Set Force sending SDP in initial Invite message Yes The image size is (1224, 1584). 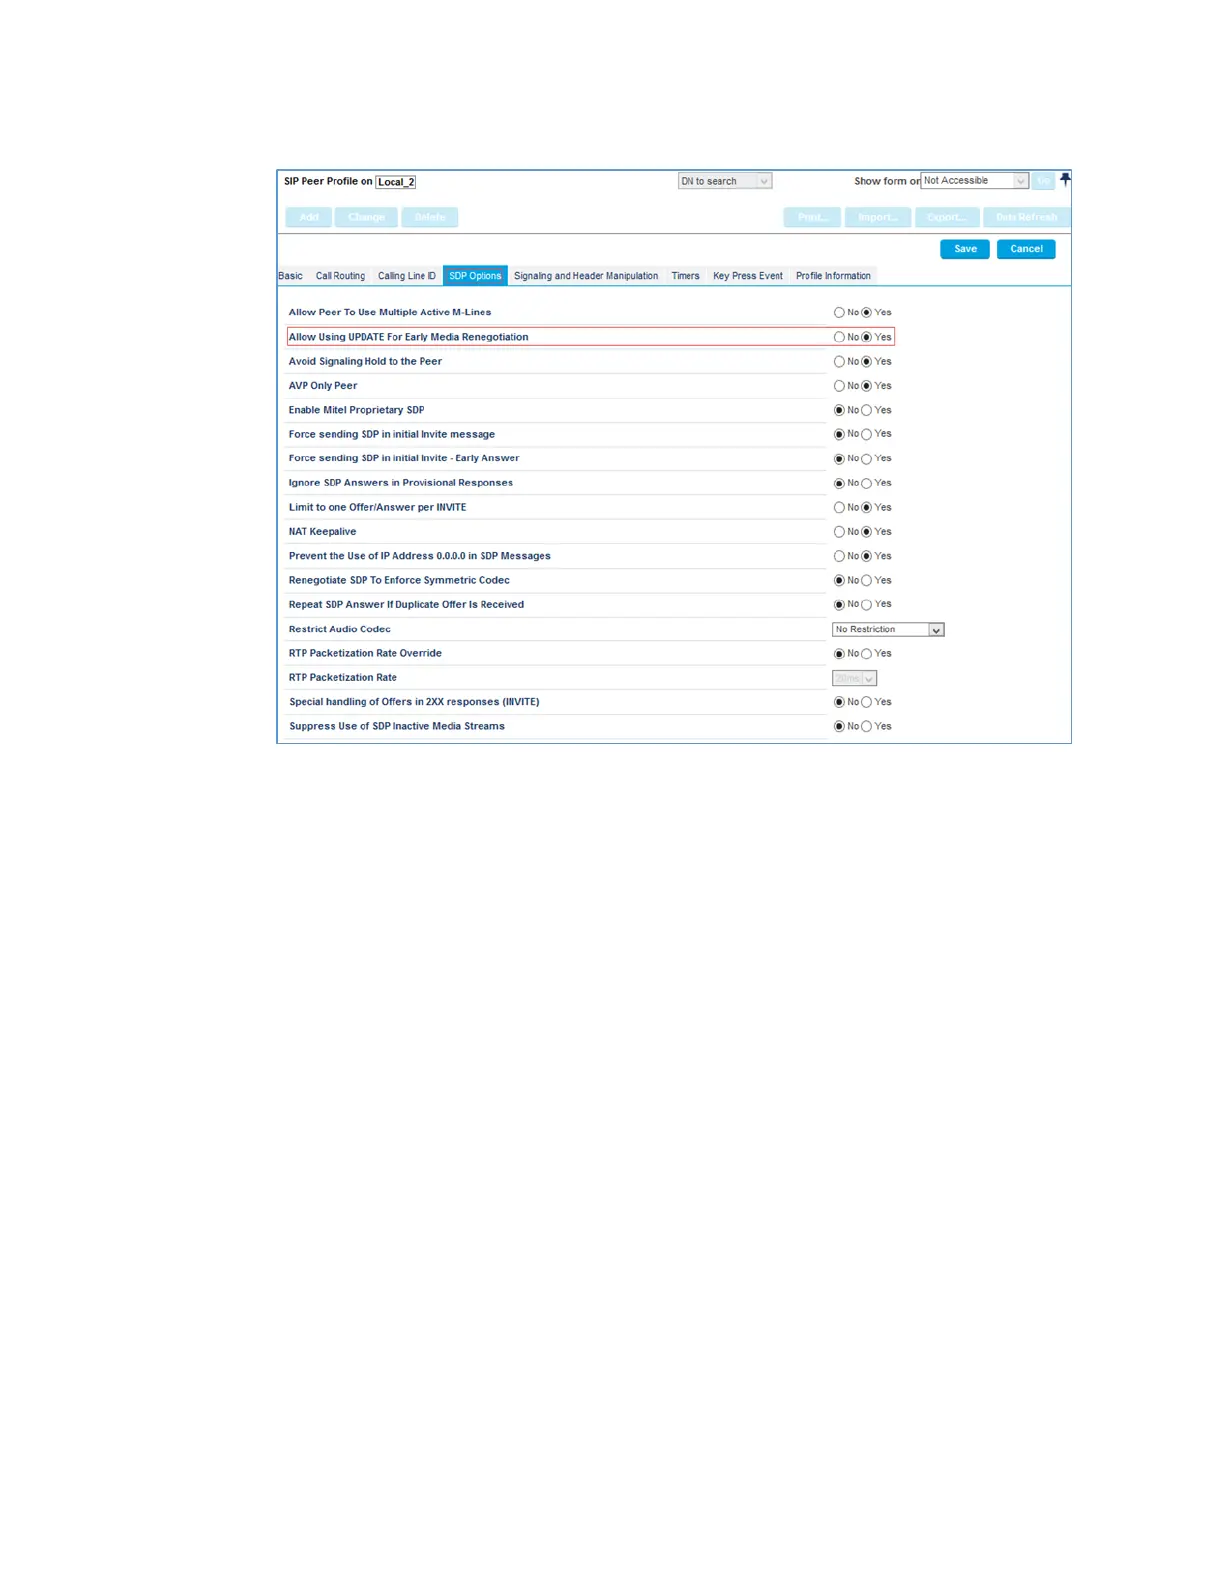click(x=867, y=434)
